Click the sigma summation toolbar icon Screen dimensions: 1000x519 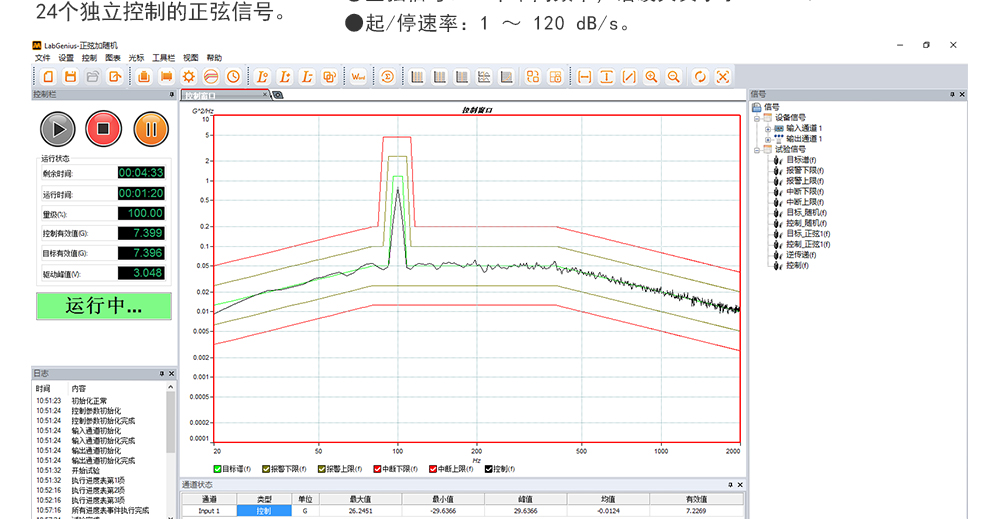pos(387,77)
